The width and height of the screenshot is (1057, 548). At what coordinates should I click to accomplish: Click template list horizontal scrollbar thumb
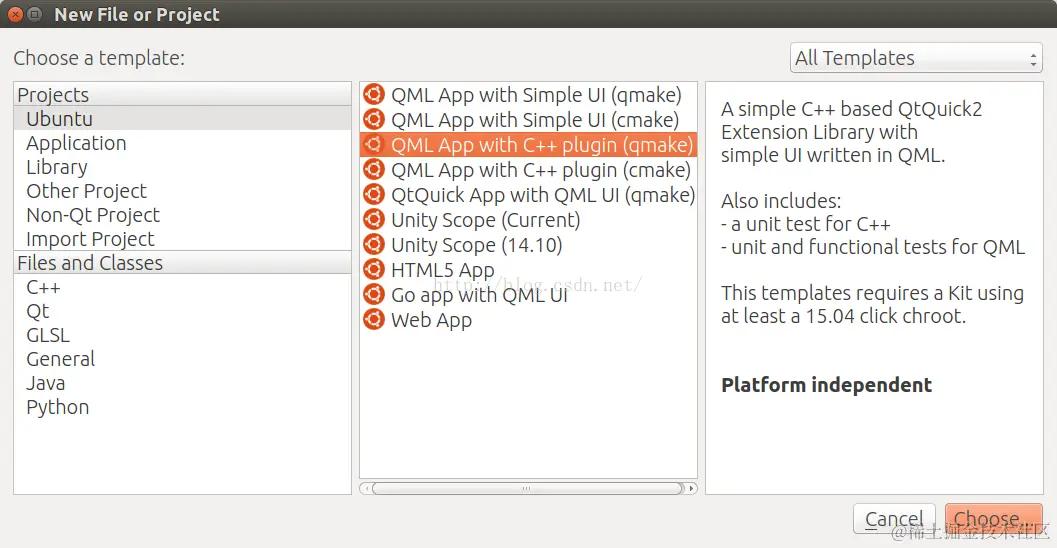click(x=527, y=488)
